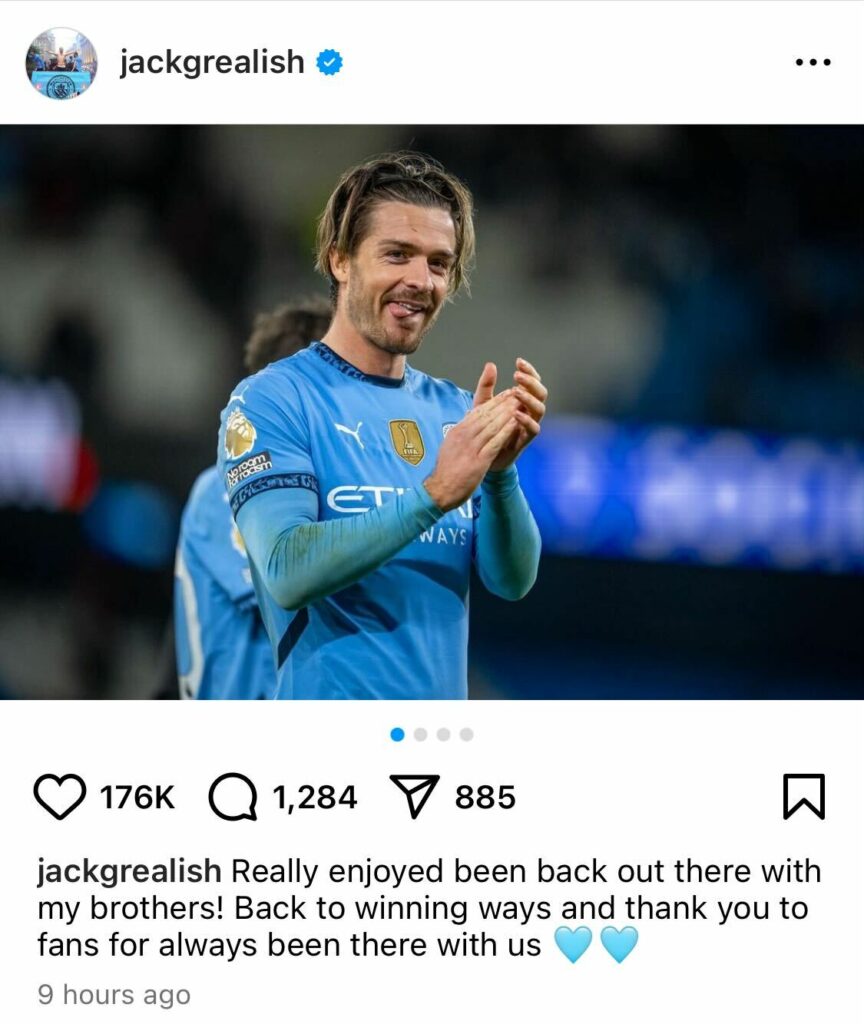
Task: Select the second carousel dot
Action: point(421,735)
